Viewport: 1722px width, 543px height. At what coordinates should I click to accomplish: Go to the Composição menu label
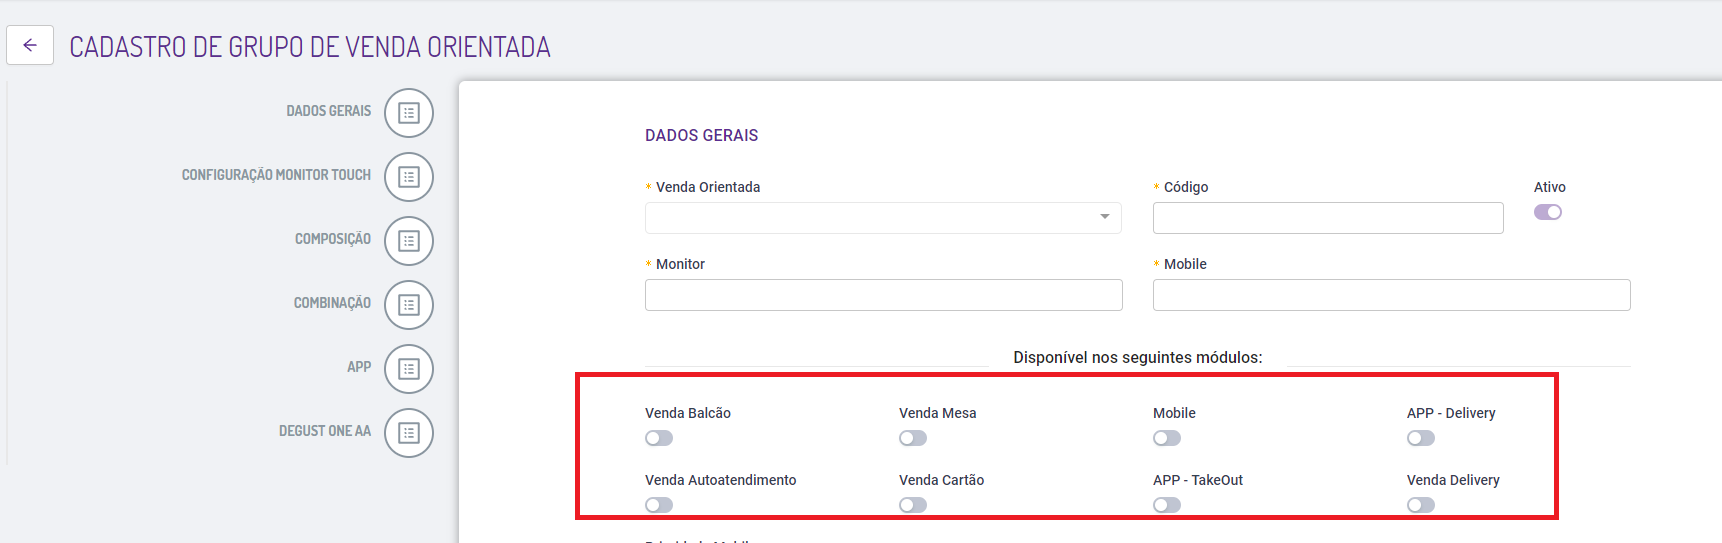332,239
